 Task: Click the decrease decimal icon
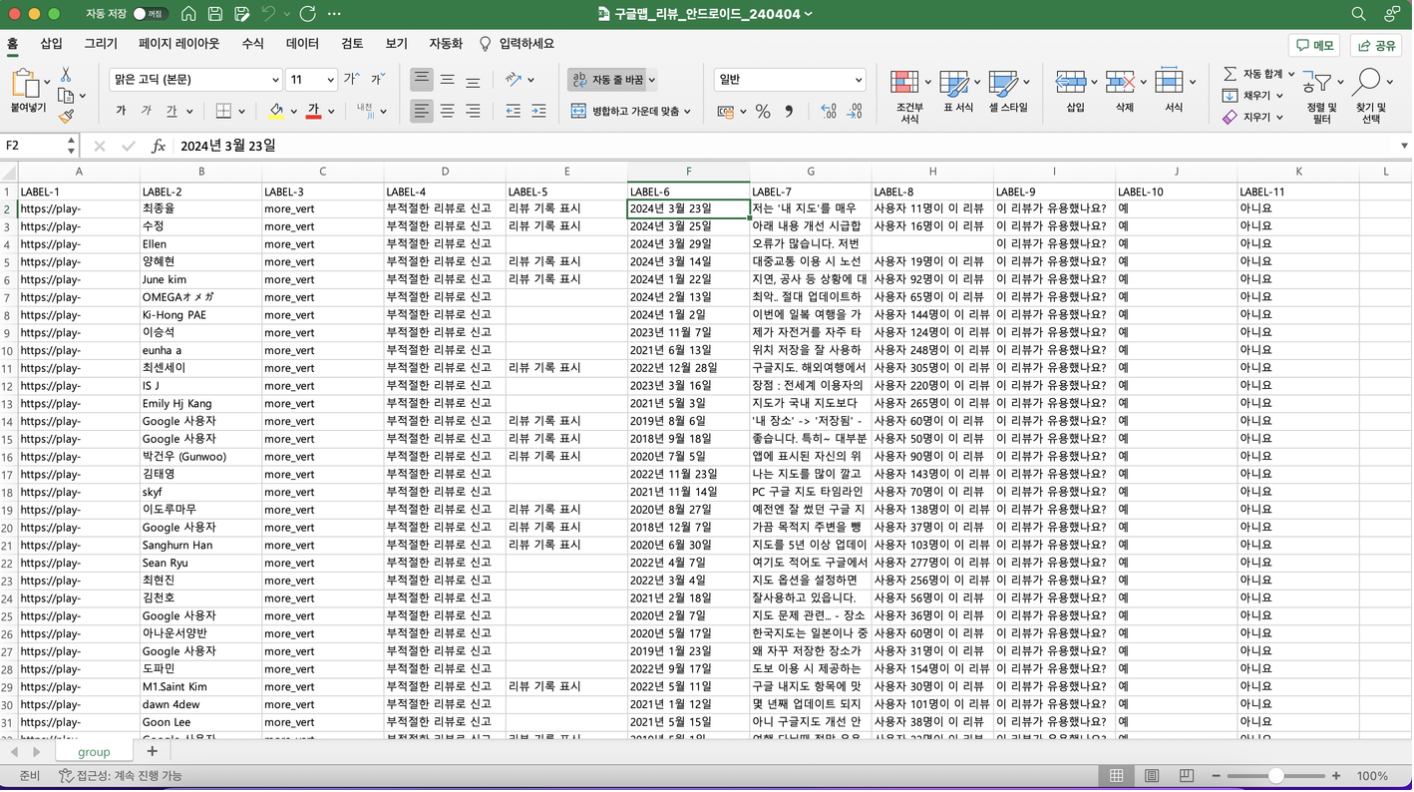click(x=855, y=112)
